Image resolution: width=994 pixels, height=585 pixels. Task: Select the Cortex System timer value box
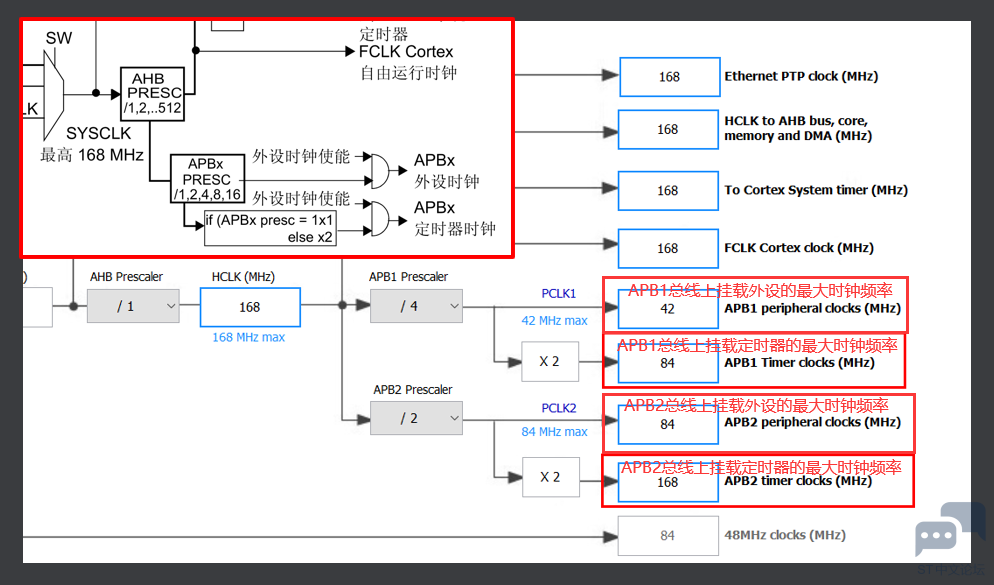click(x=668, y=191)
